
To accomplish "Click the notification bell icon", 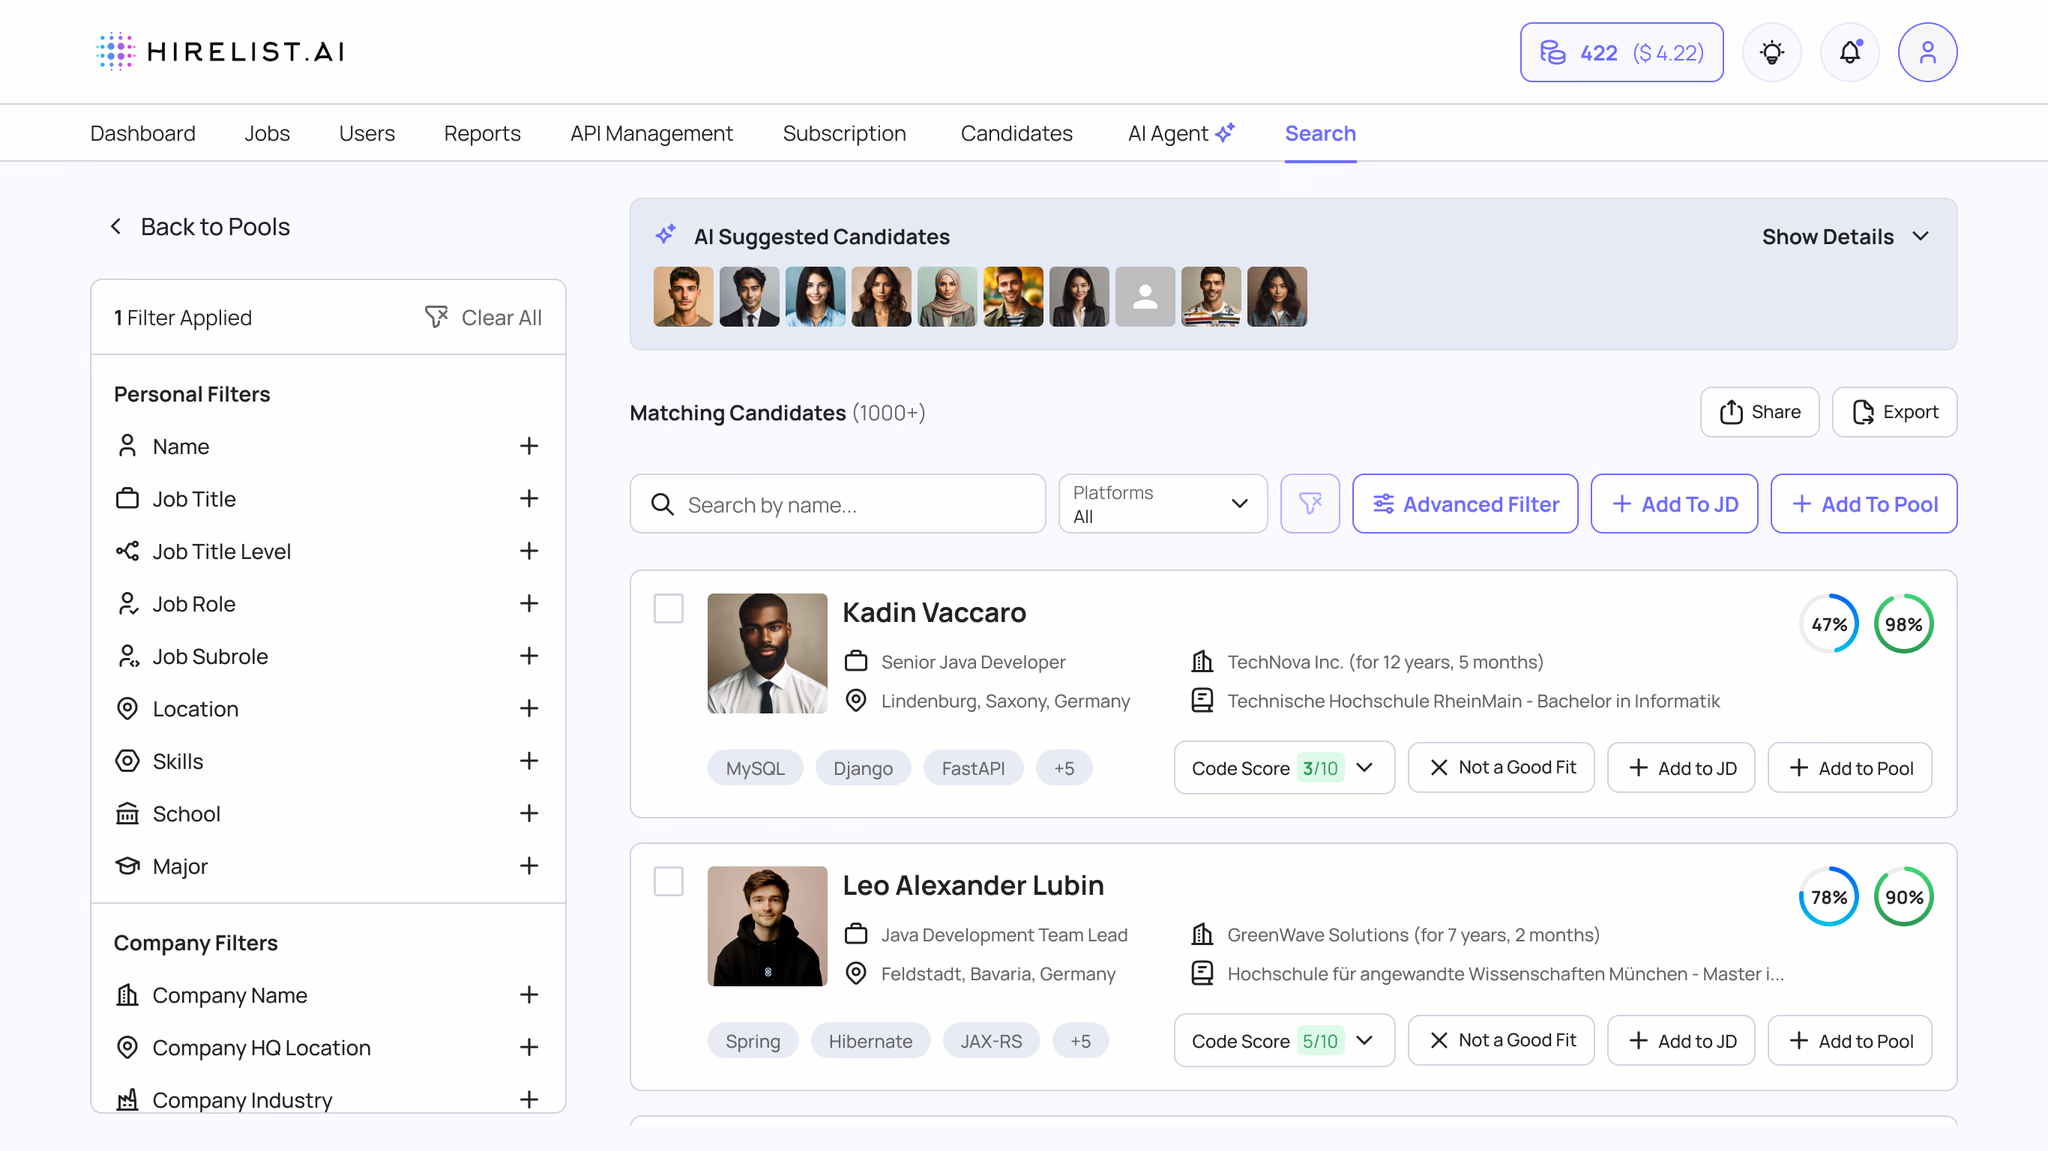I will click(x=1849, y=52).
